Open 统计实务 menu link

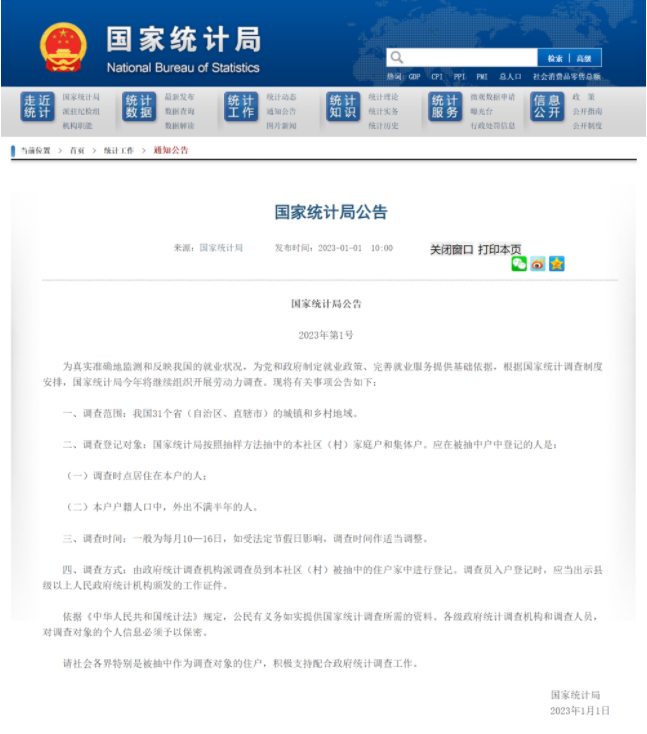(383, 111)
